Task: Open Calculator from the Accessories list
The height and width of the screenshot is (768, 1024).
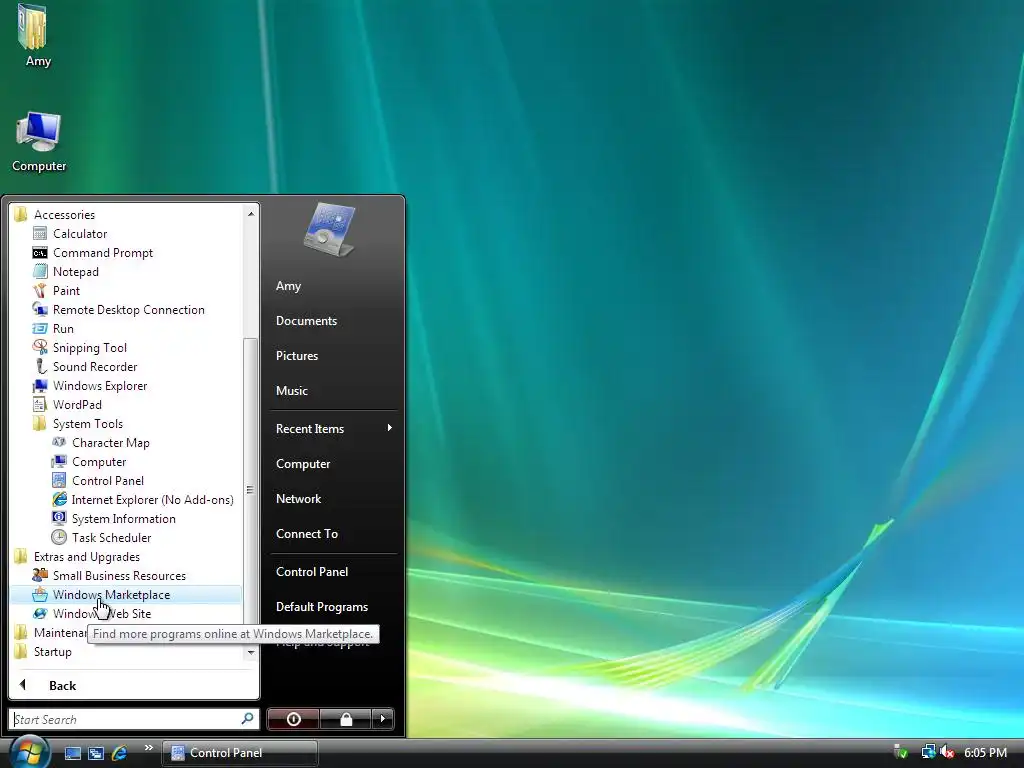Action: [x=80, y=234]
